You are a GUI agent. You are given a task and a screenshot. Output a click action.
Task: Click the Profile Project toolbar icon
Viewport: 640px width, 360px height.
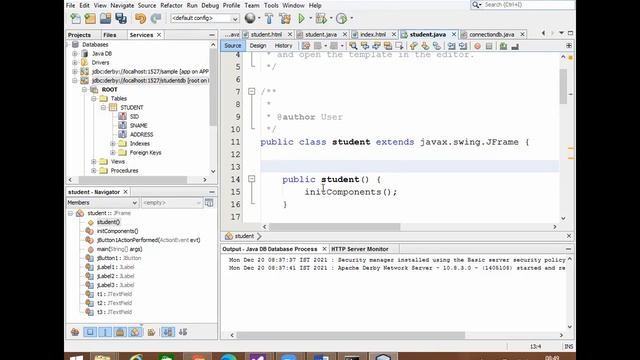[x=342, y=18]
